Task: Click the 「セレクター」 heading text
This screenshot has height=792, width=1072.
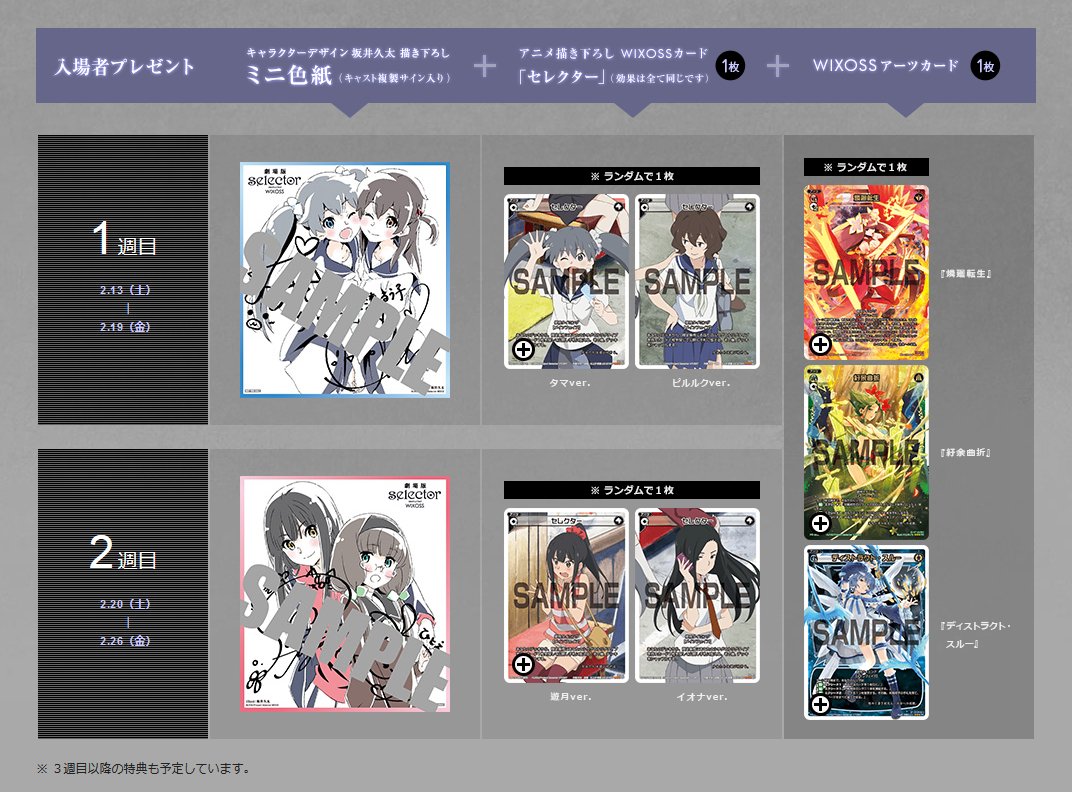Action: (562, 77)
